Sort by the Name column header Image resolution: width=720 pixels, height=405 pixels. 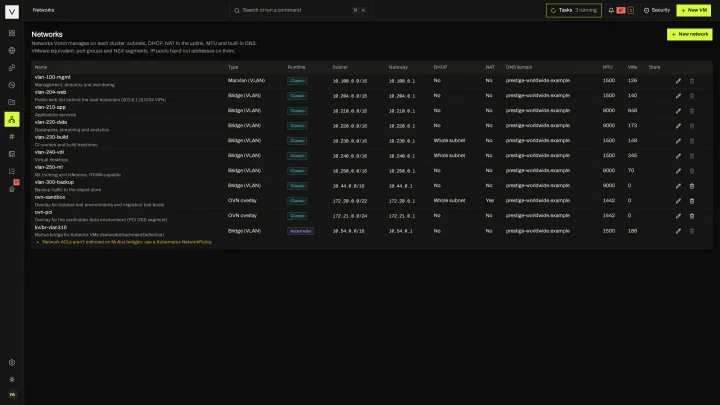(x=41, y=67)
